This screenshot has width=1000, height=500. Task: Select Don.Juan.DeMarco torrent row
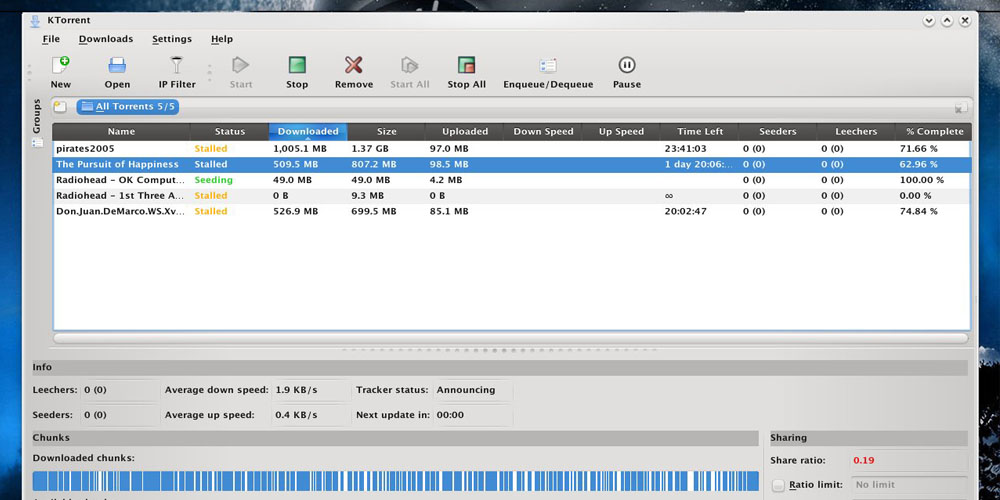[x=511, y=211]
